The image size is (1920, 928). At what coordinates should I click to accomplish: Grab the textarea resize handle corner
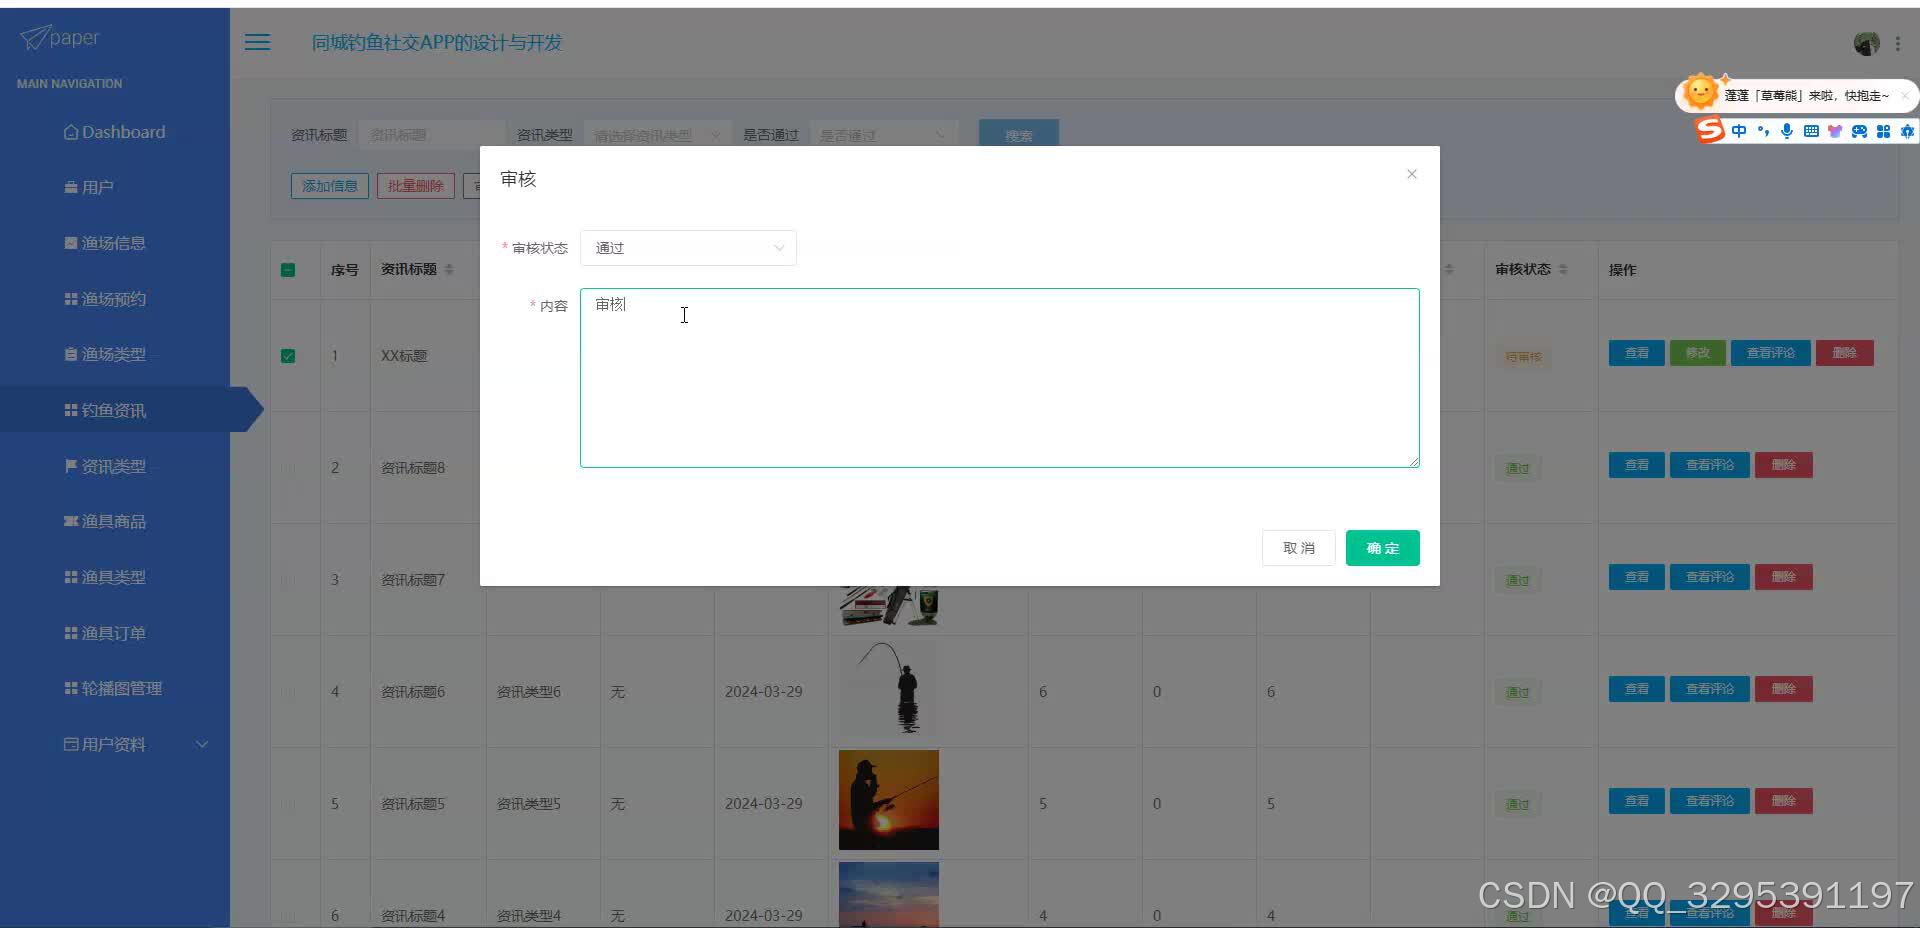(1414, 462)
